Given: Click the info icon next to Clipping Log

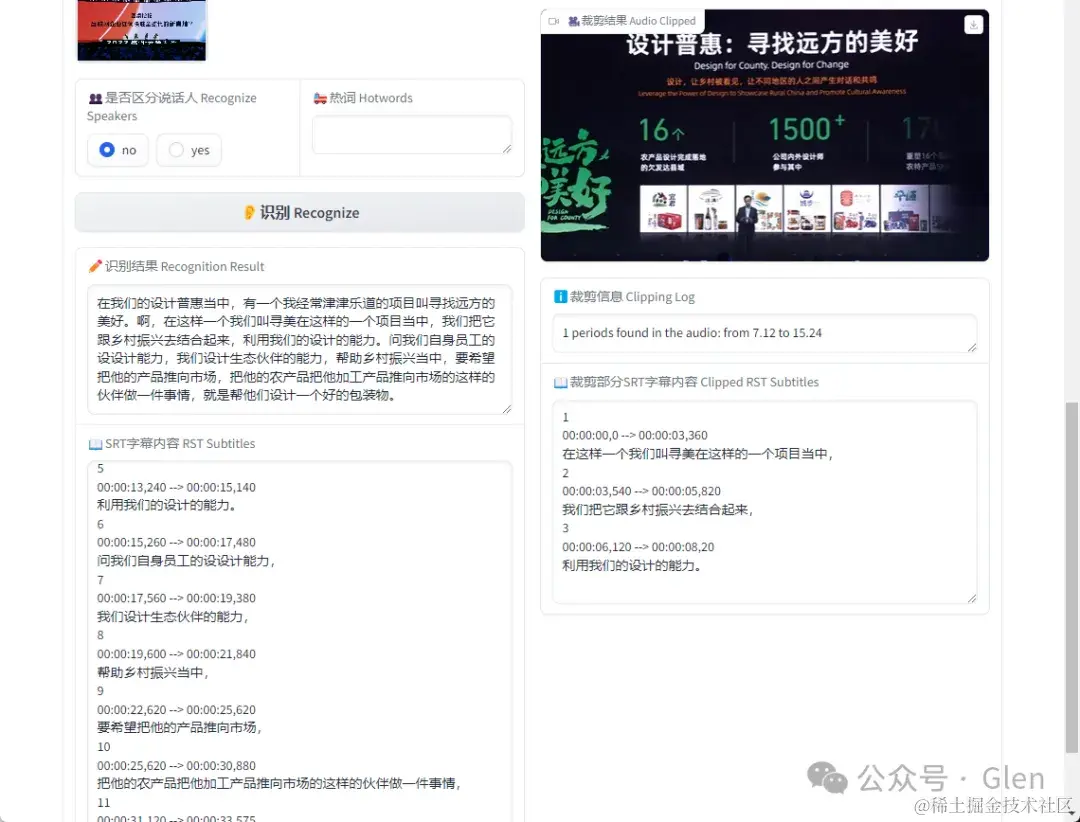Looking at the screenshot, I should [560, 296].
